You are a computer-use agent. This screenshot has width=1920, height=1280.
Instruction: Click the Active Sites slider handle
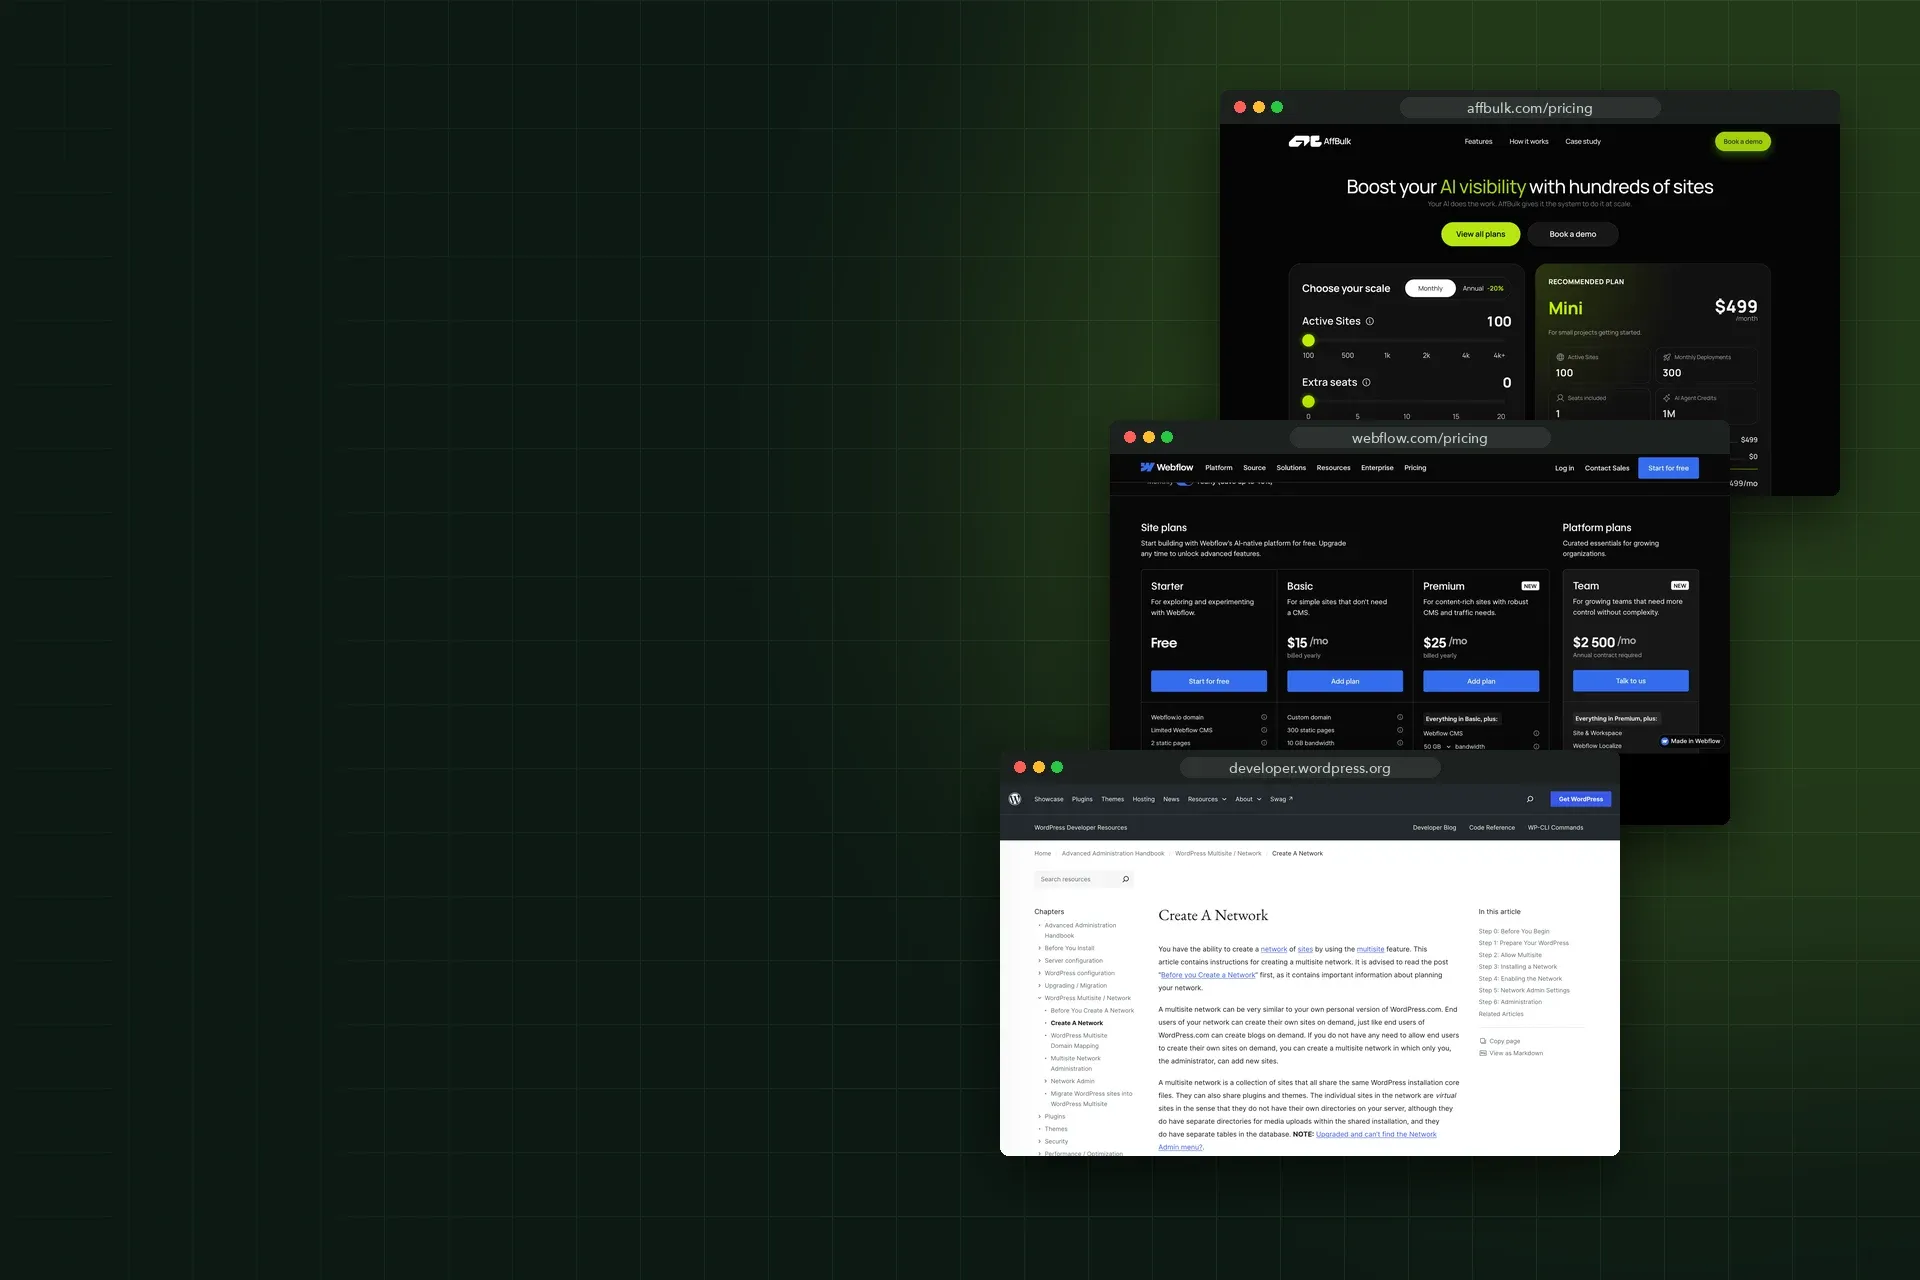click(x=1308, y=341)
